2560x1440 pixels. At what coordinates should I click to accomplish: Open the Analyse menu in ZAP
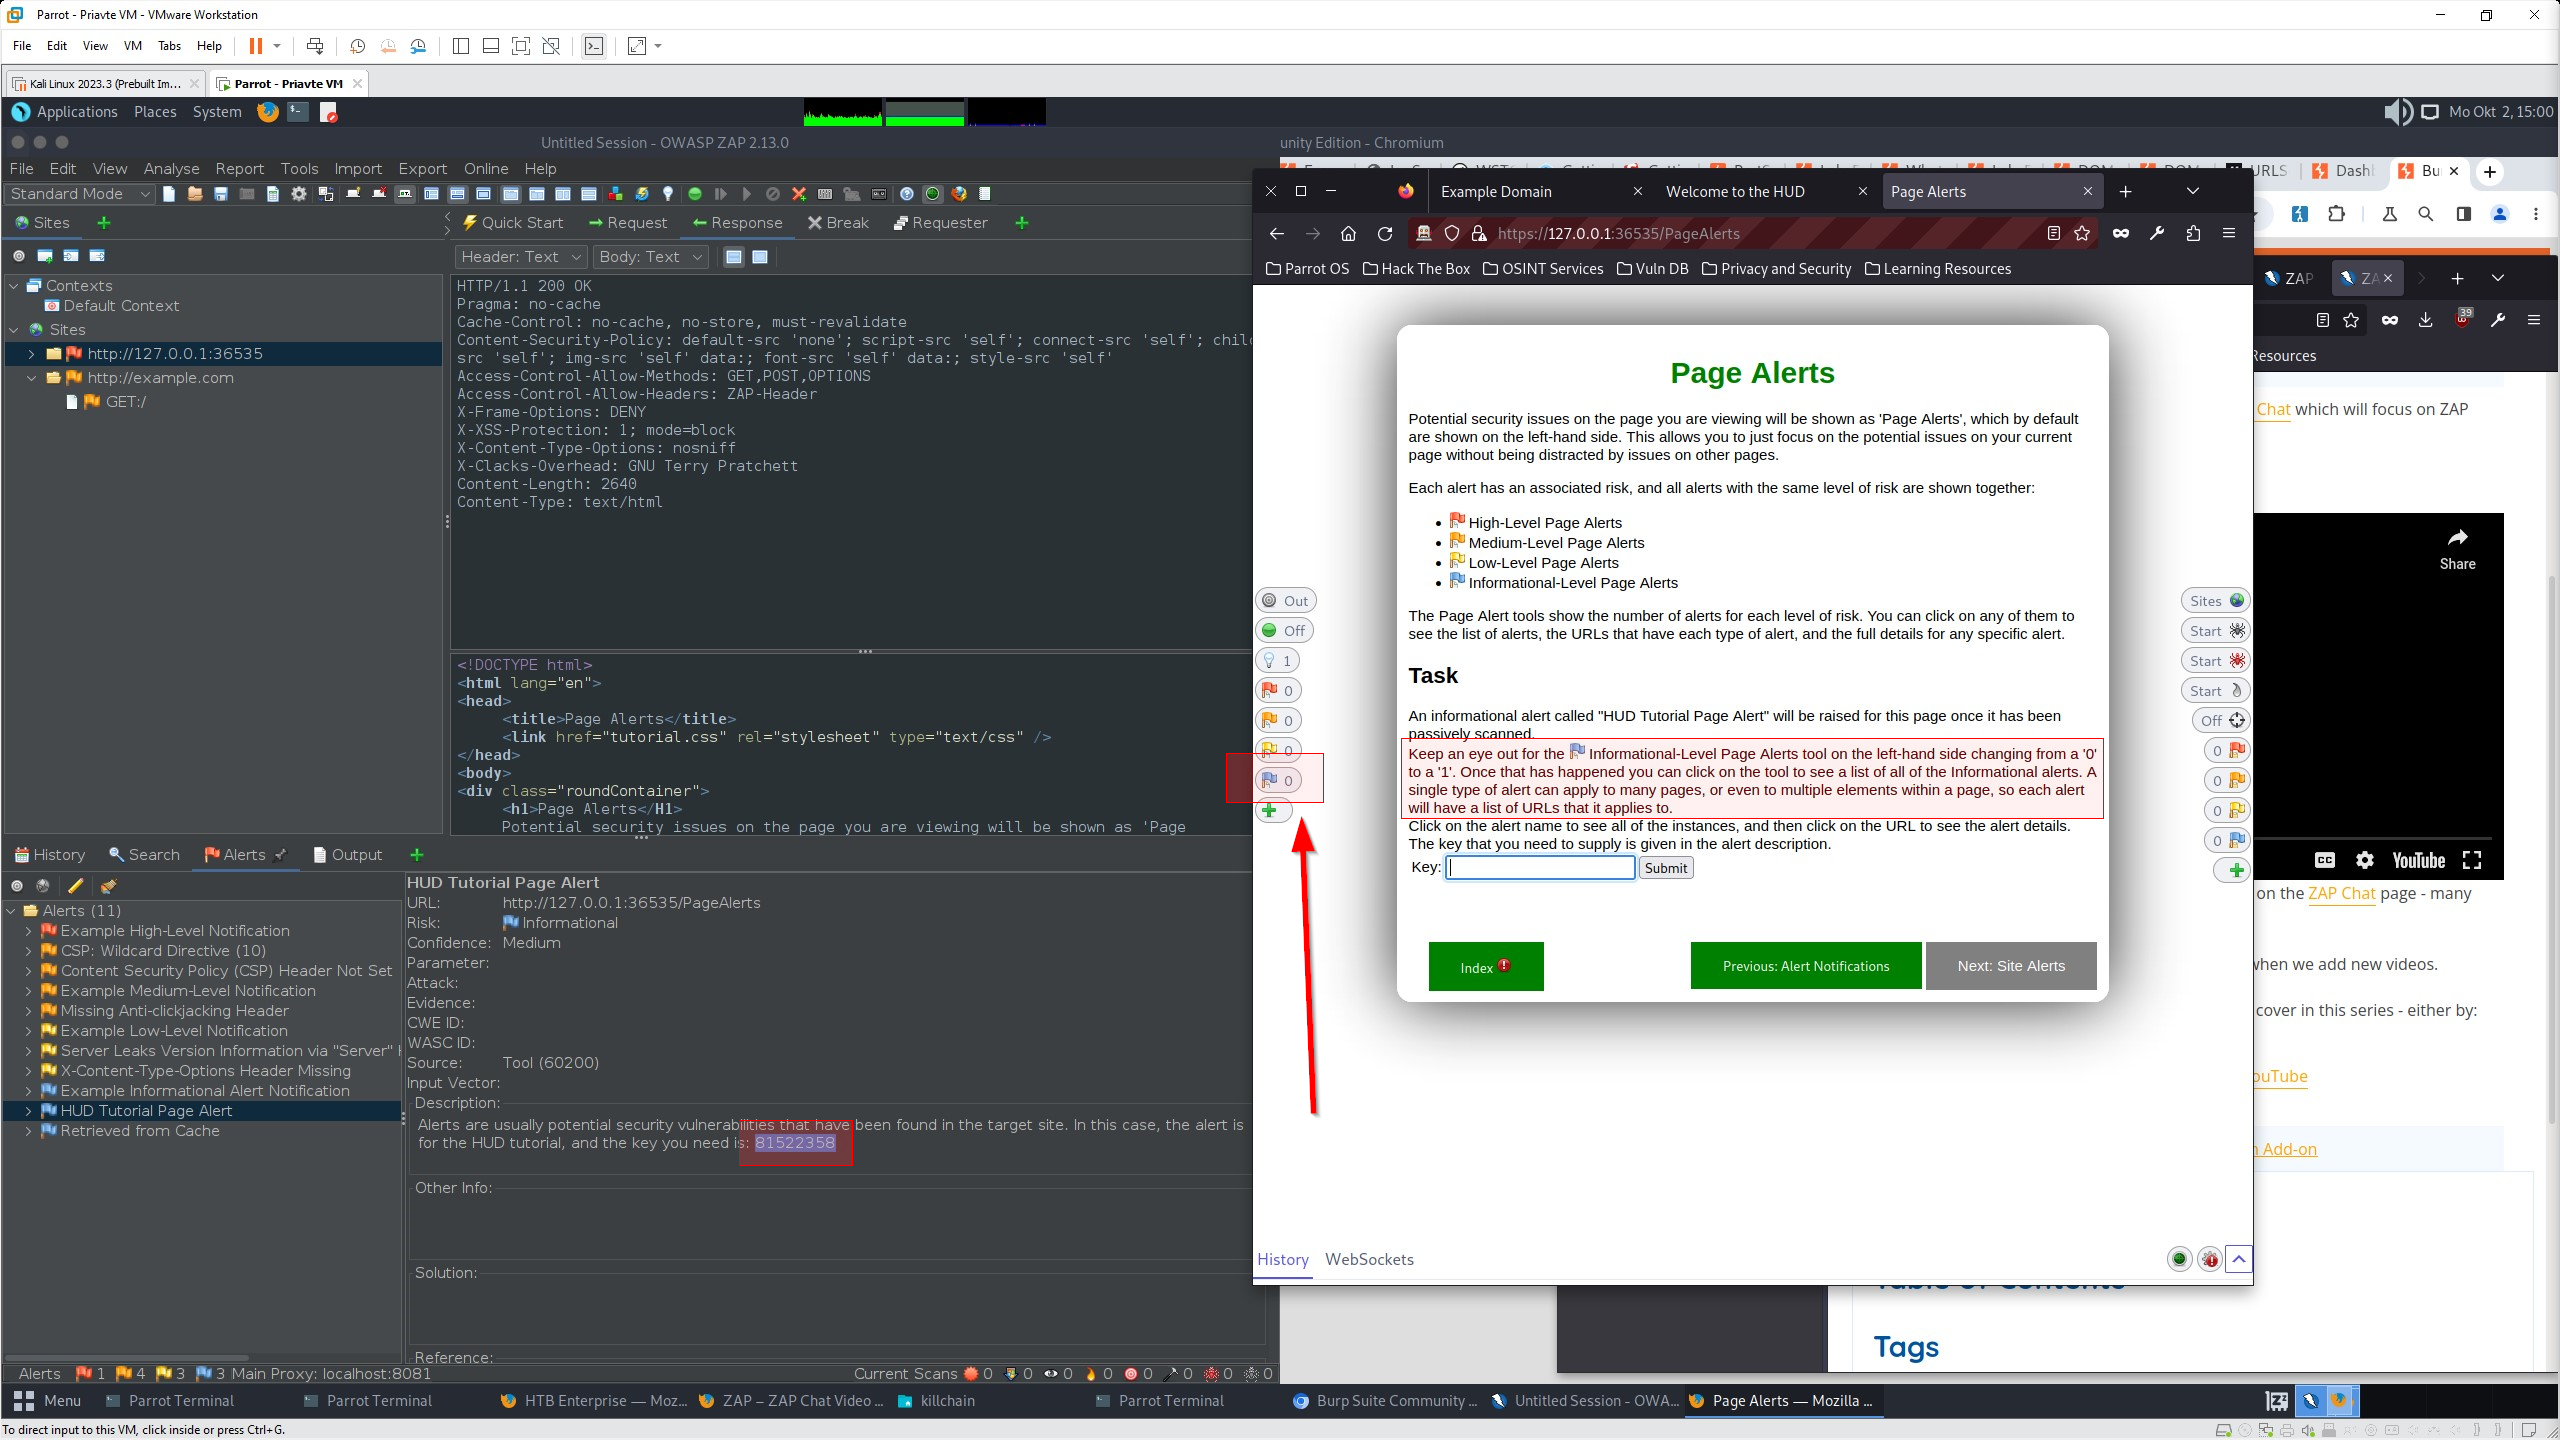[x=171, y=169]
